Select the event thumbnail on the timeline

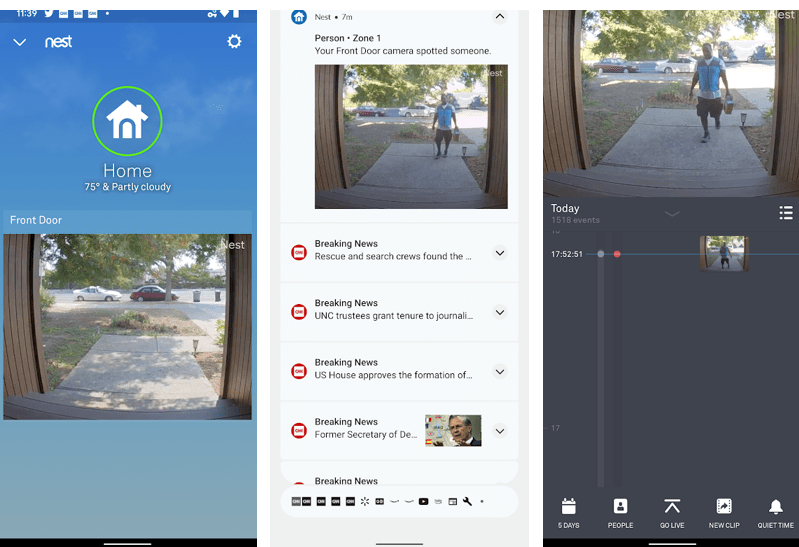723,254
